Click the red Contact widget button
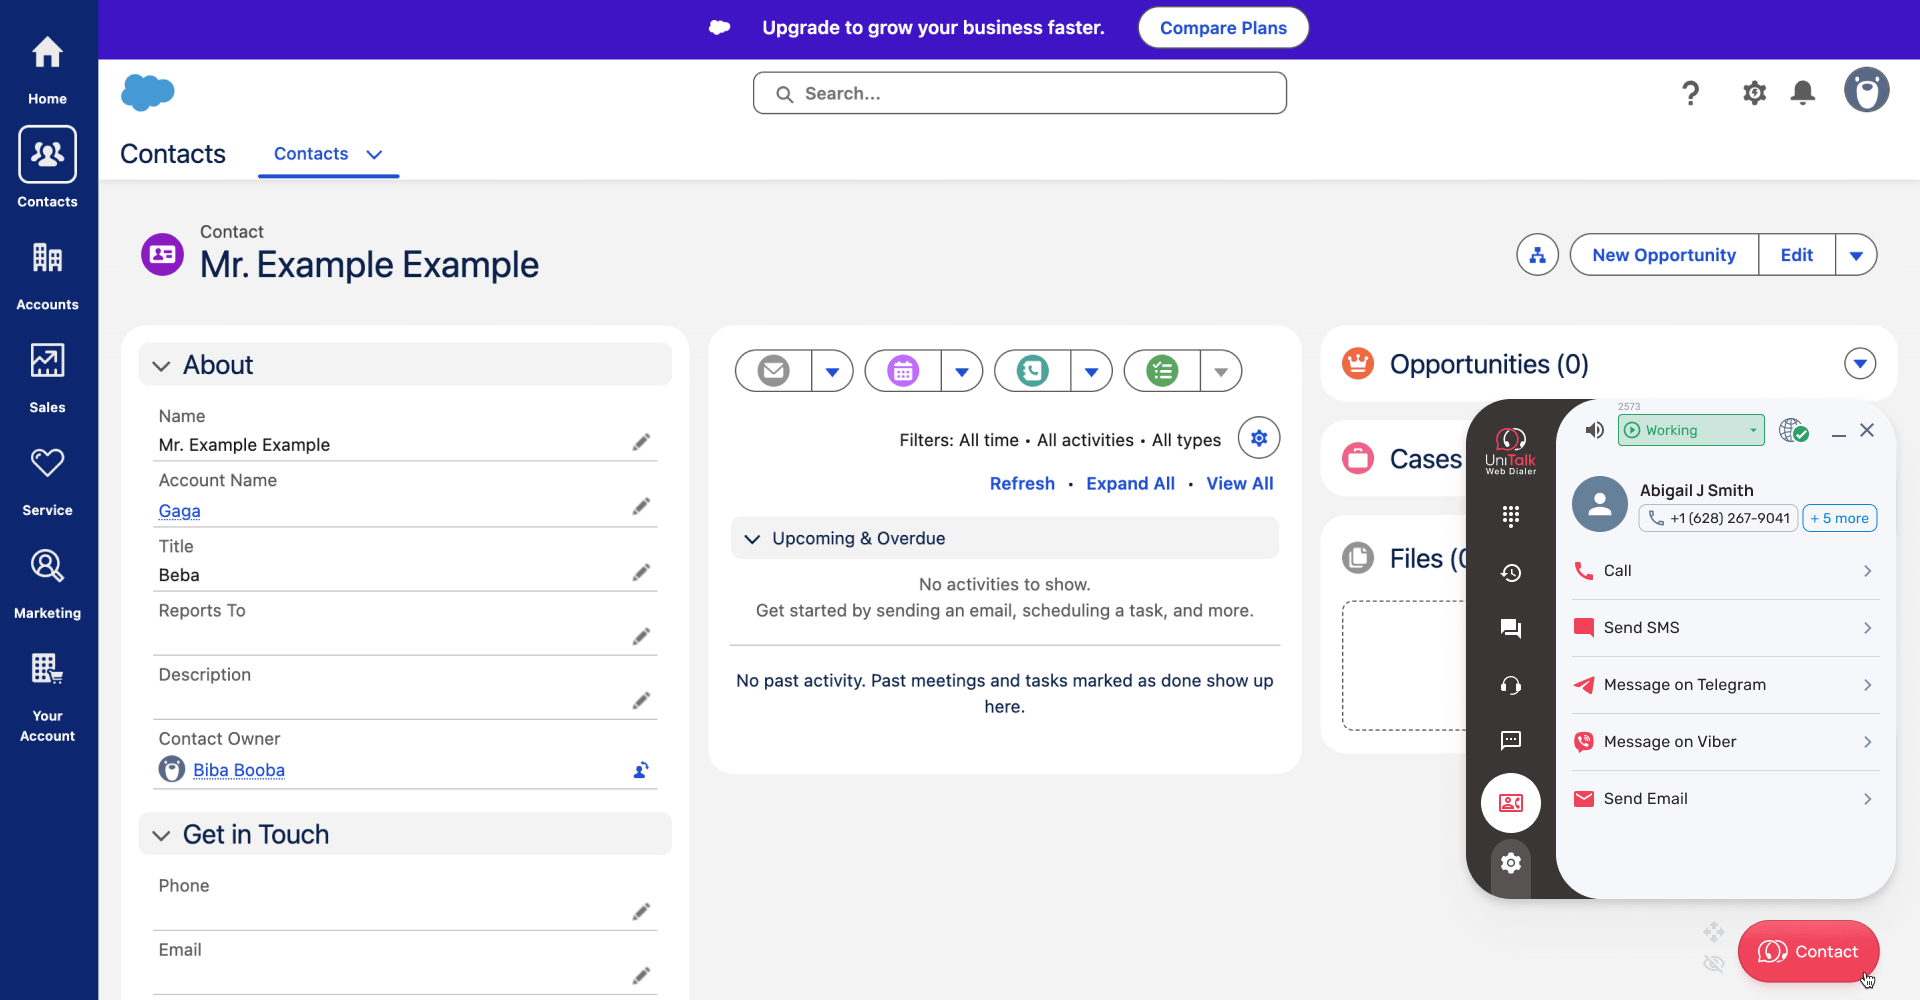The image size is (1920, 1000). (1808, 951)
